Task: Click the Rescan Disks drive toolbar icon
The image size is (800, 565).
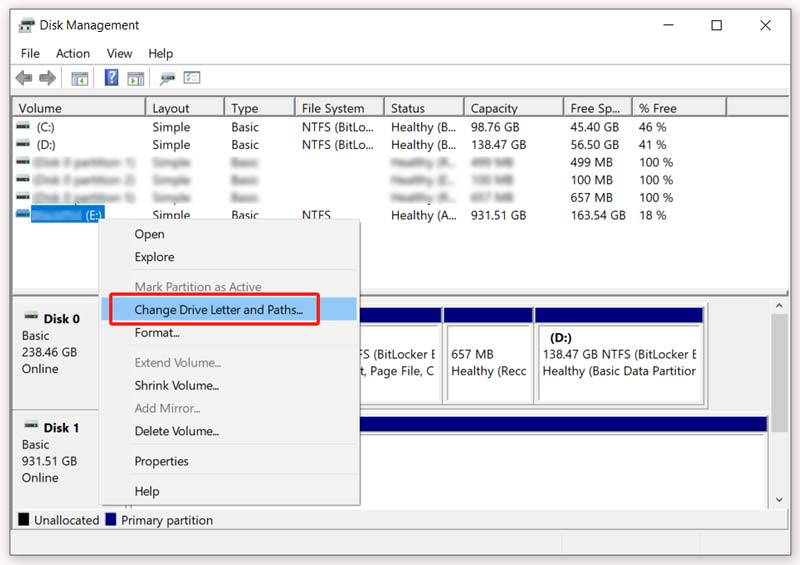Action: pyautogui.click(x=168, y=78)
